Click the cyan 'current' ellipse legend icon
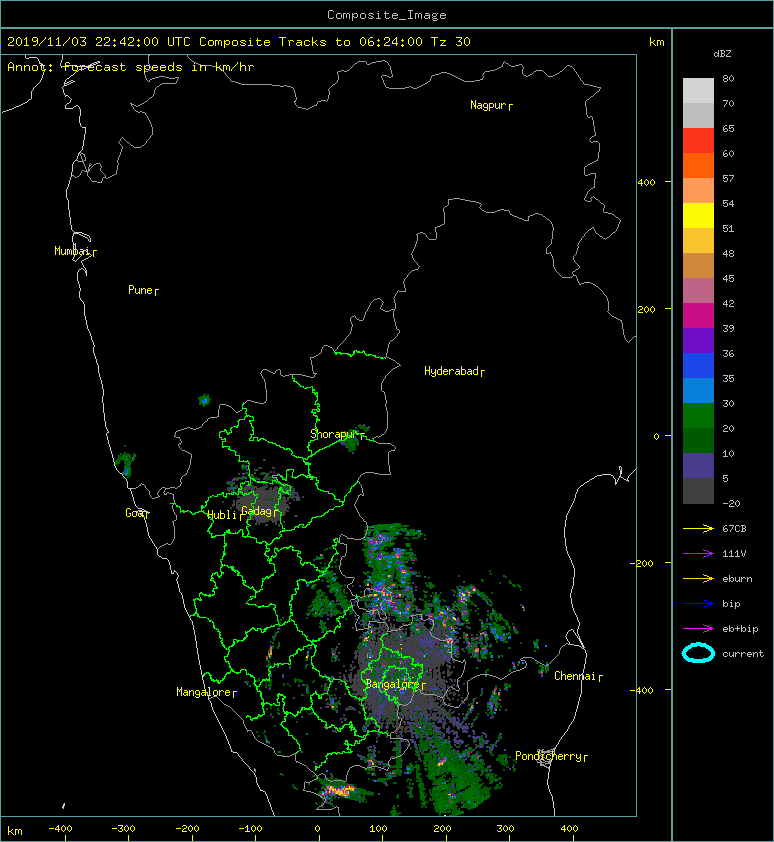Screen dimensions: 774x842 (698, 653)
